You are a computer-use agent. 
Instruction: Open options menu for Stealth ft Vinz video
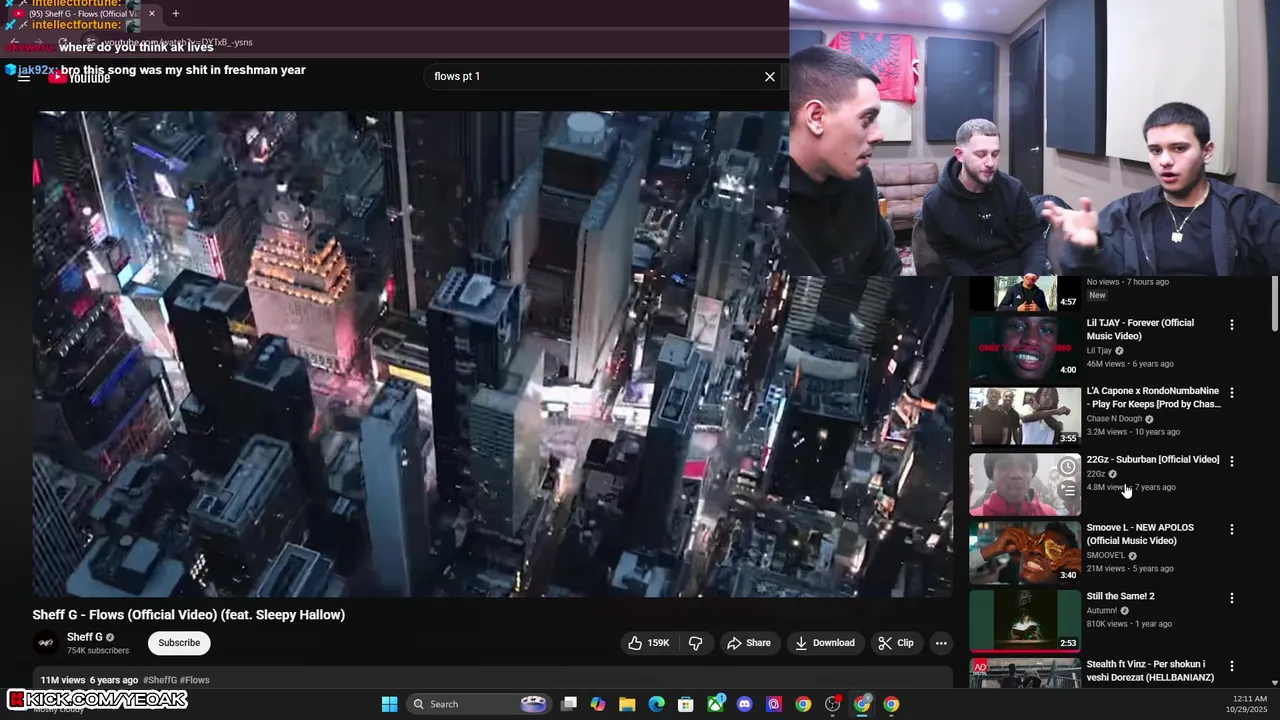click(x=1232, y=666)
